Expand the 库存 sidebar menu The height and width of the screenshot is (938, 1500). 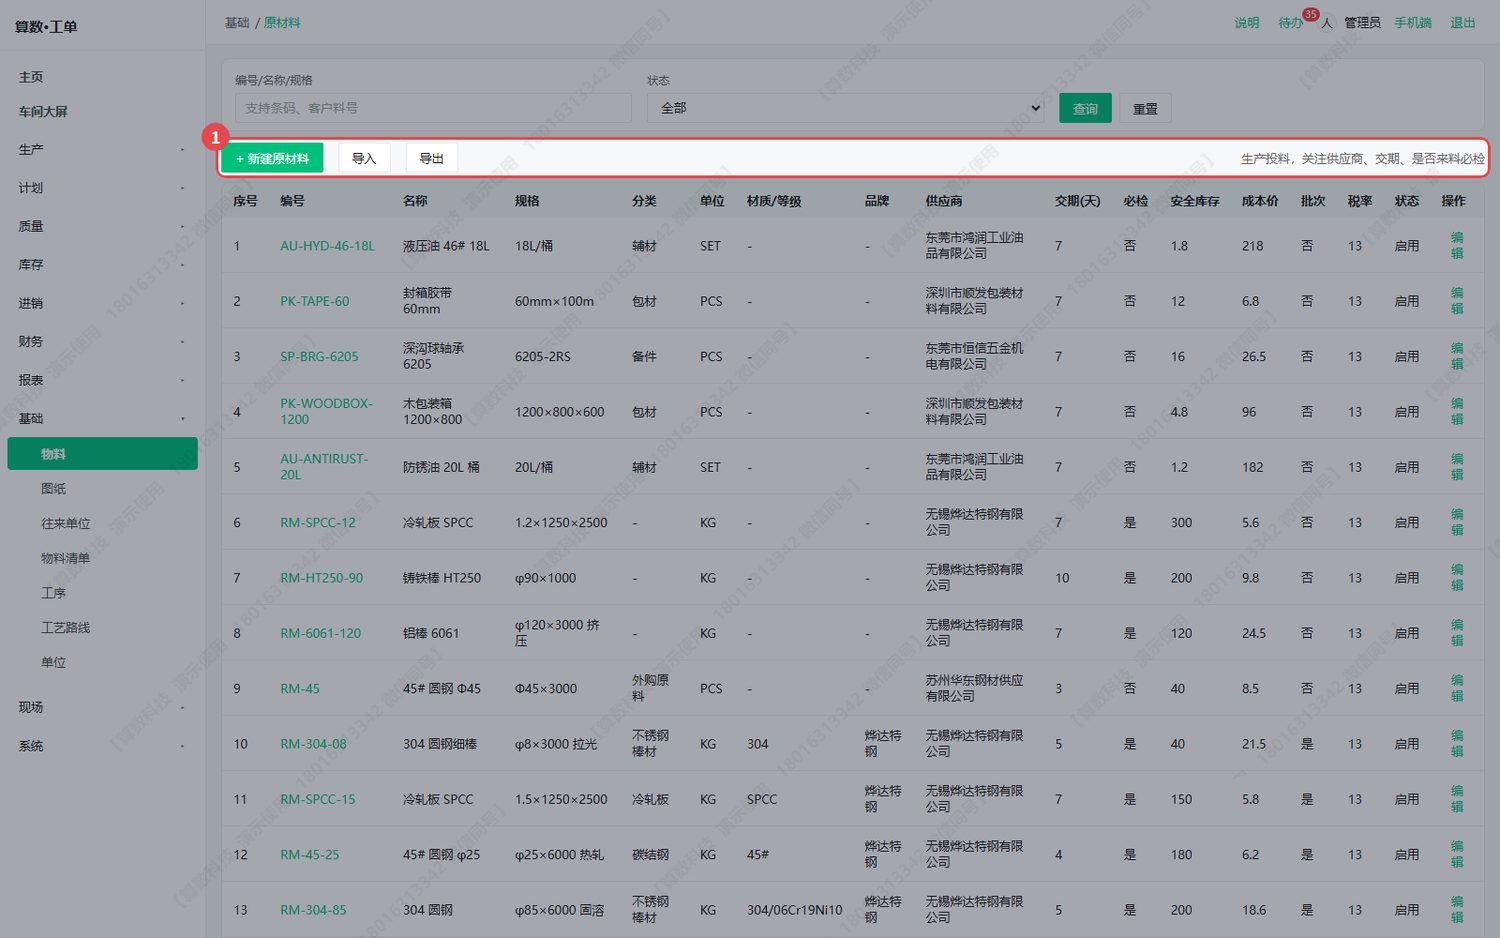coord(102,265)
